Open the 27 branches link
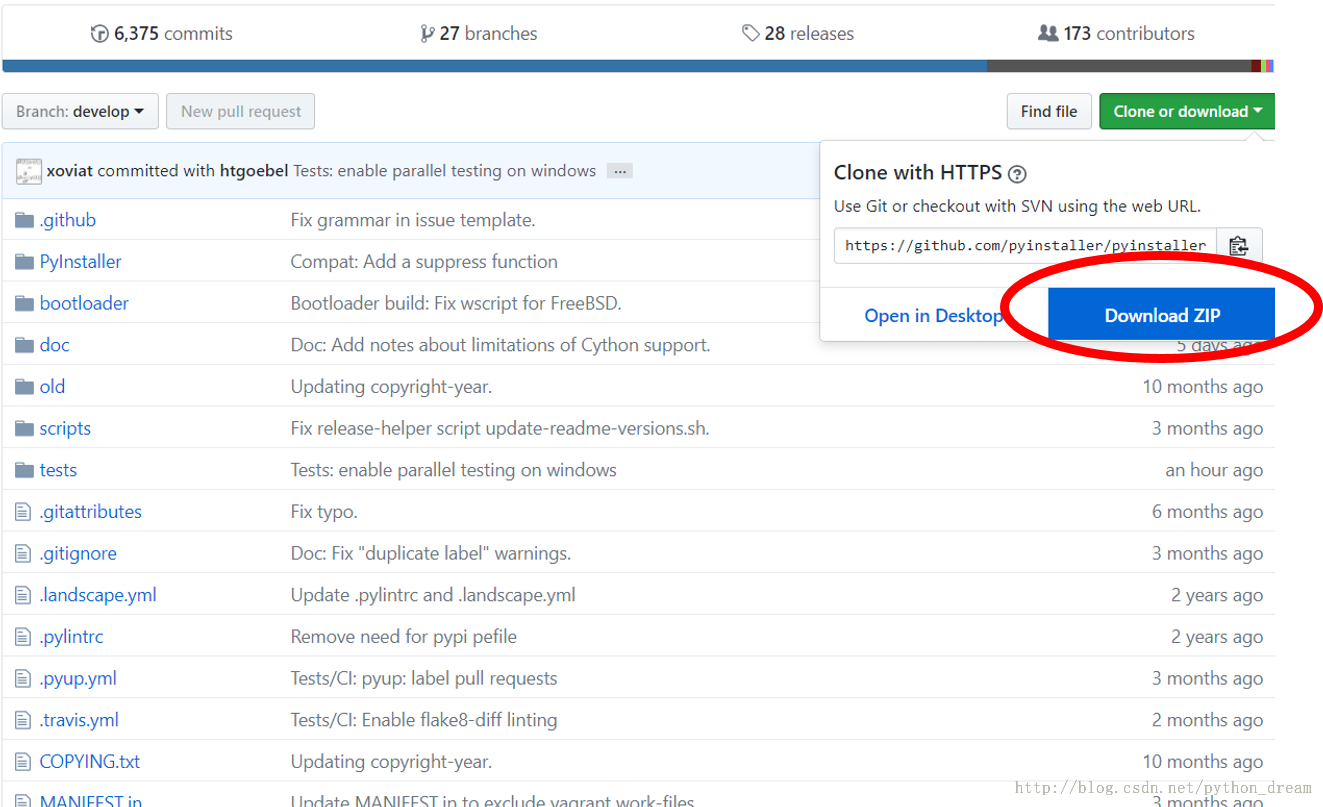 479,34
